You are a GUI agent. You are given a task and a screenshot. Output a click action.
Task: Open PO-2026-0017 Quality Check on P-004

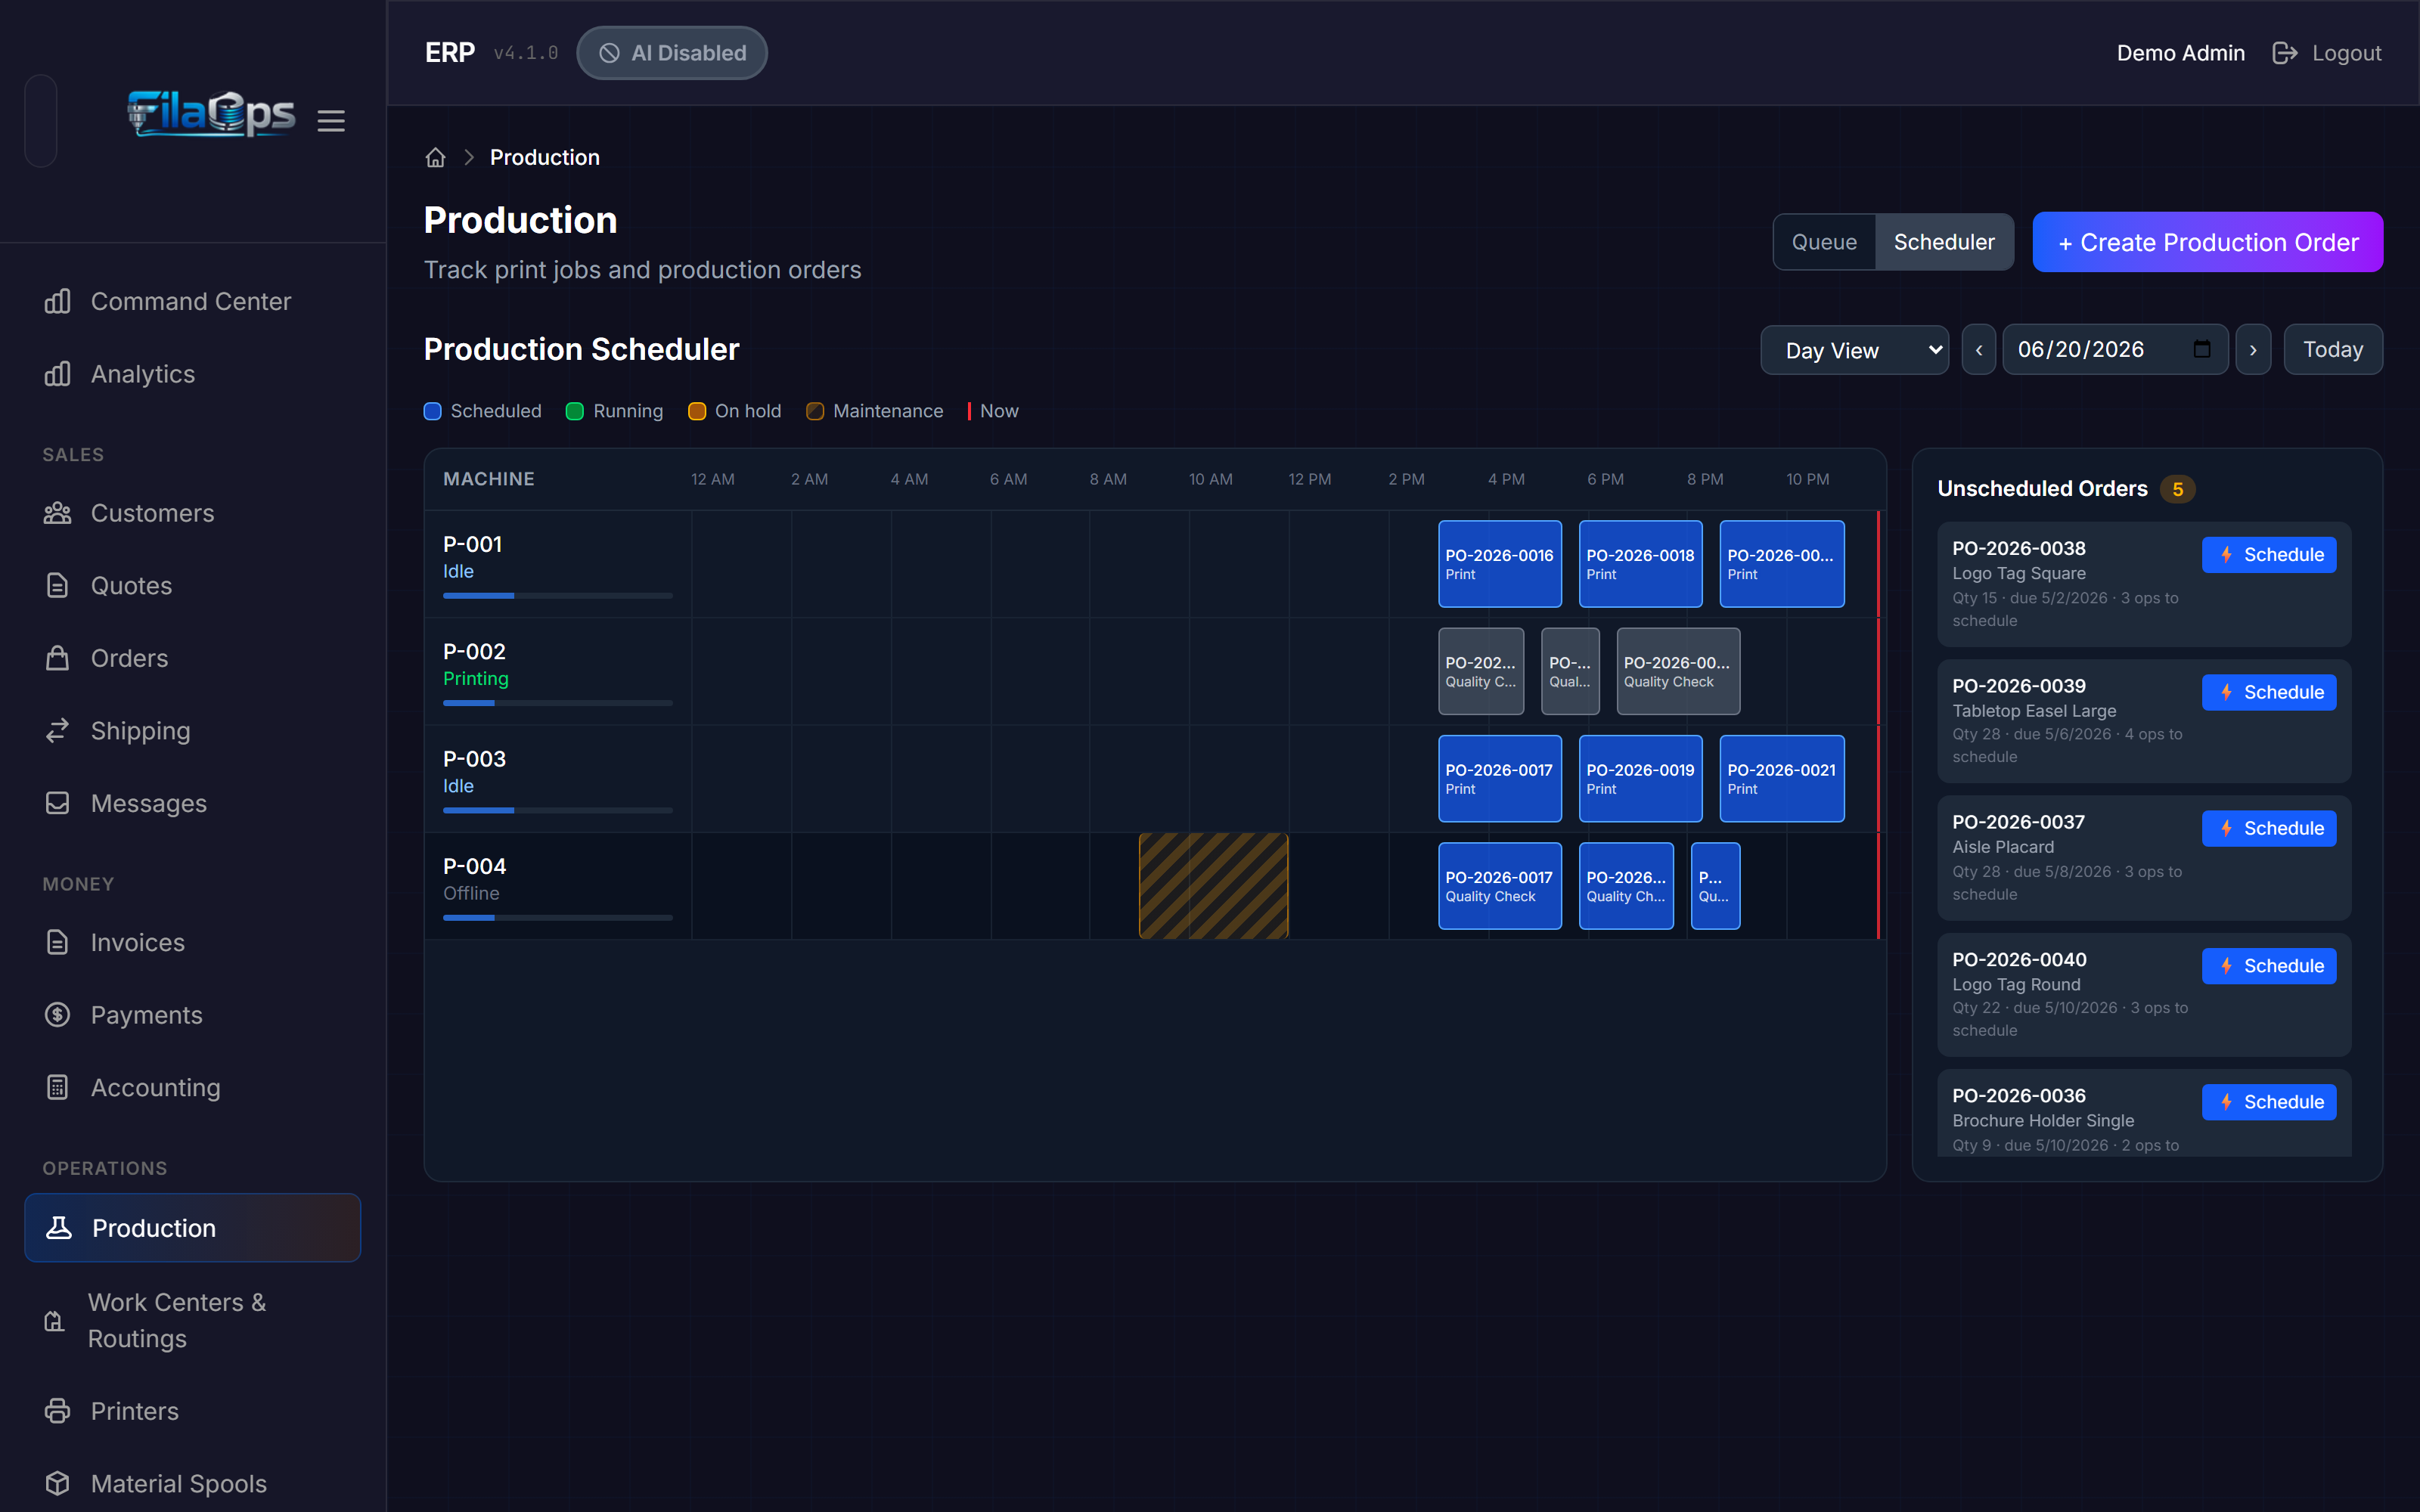pyautogui.click(x=1500, y=886)
